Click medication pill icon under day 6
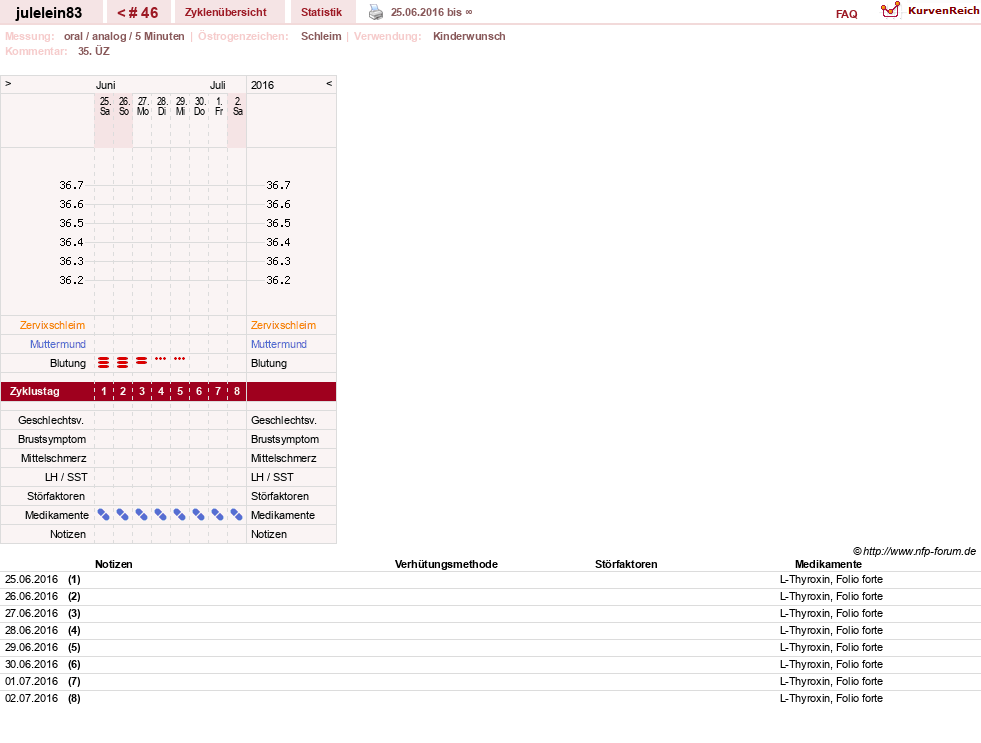 pyautogui.click(x=198, y=515)
